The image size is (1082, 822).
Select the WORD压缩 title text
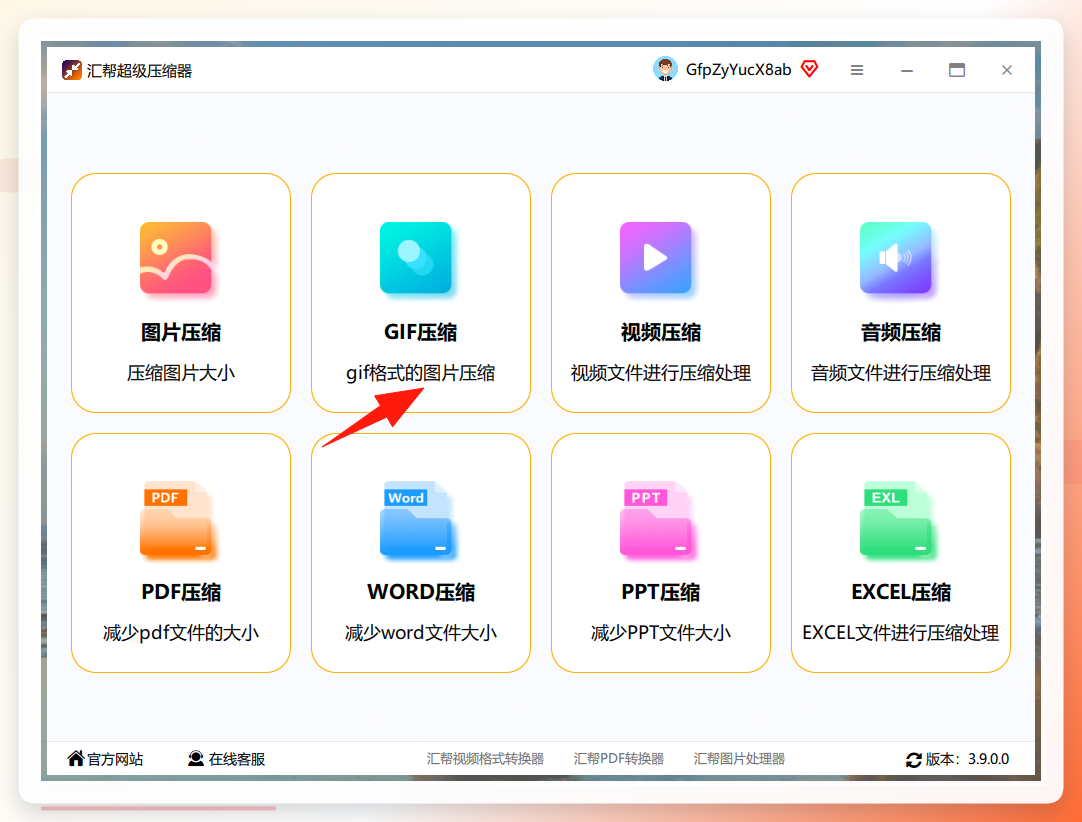421,592
